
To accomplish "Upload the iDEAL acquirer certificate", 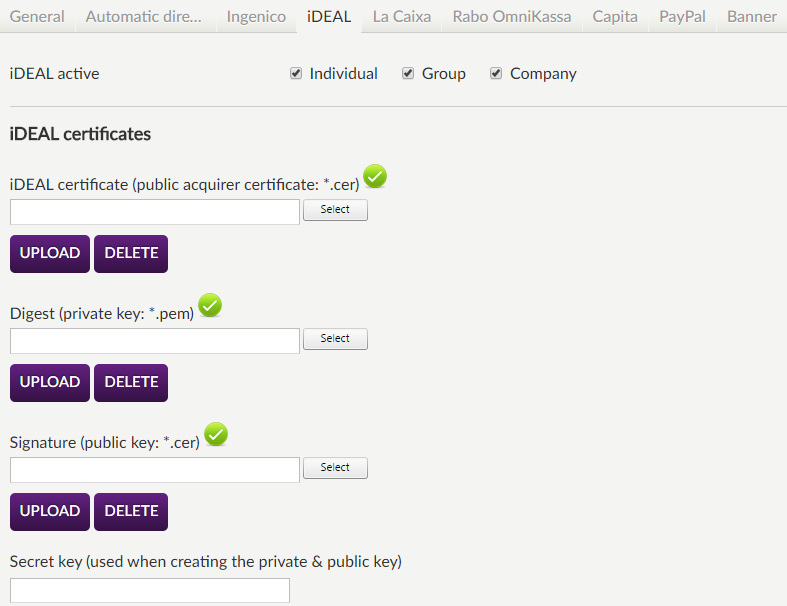I will [50, 254].
